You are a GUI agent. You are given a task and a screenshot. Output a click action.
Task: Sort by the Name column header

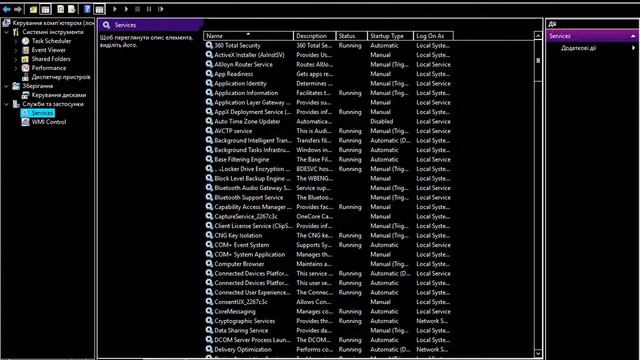(x=248, y=36)
